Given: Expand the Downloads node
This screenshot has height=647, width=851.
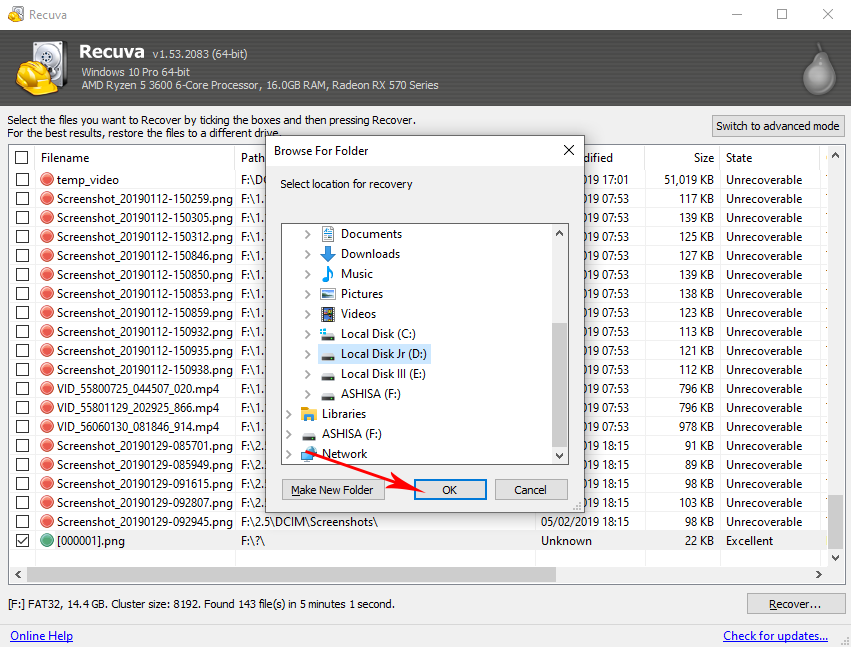Looking at the screenshot, I should [x=308, y=254].
